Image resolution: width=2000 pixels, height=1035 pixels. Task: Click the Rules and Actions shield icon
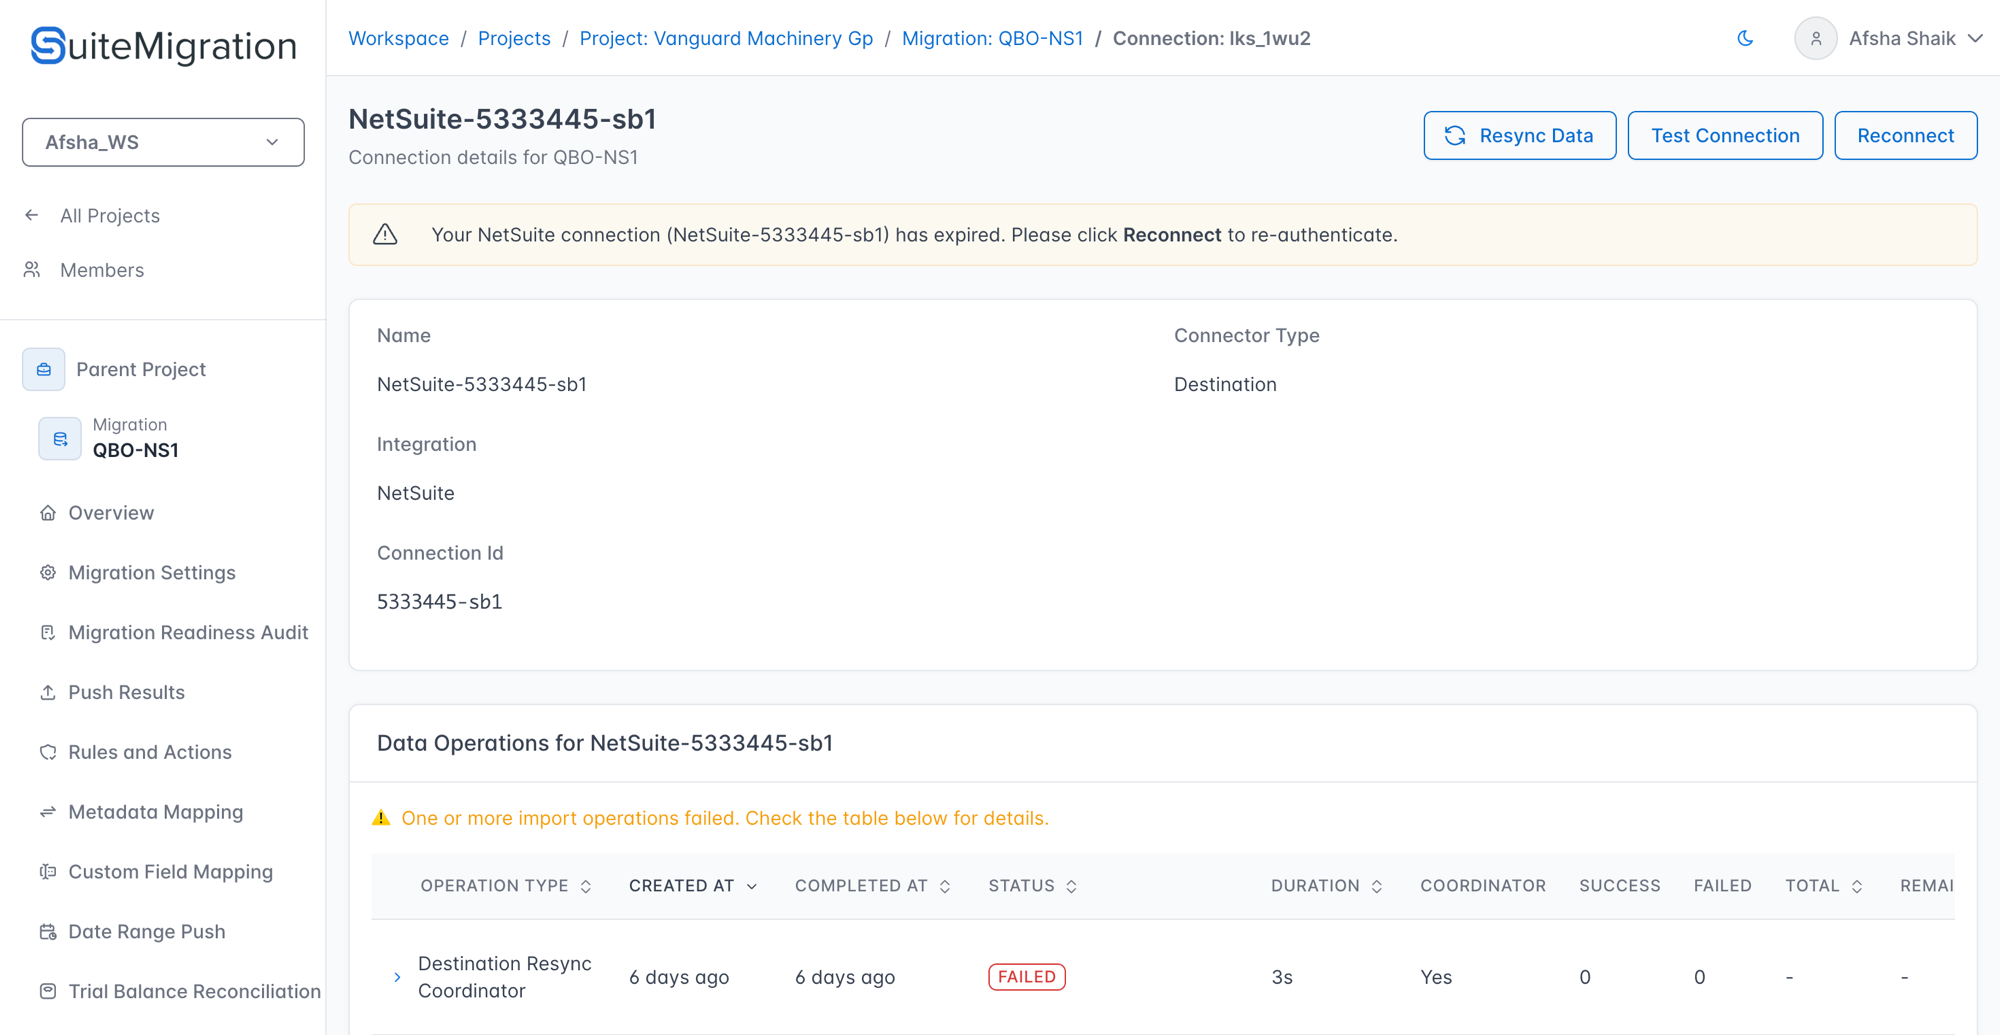click(48, 752)
